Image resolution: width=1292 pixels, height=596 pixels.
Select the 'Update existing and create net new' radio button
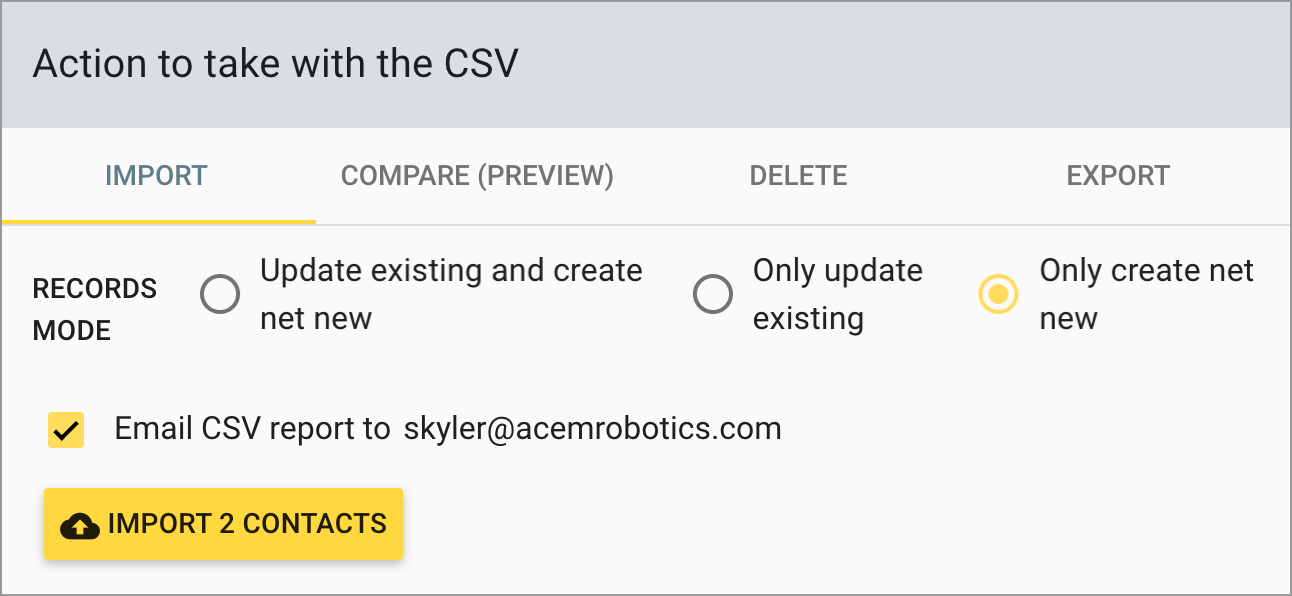220,295
